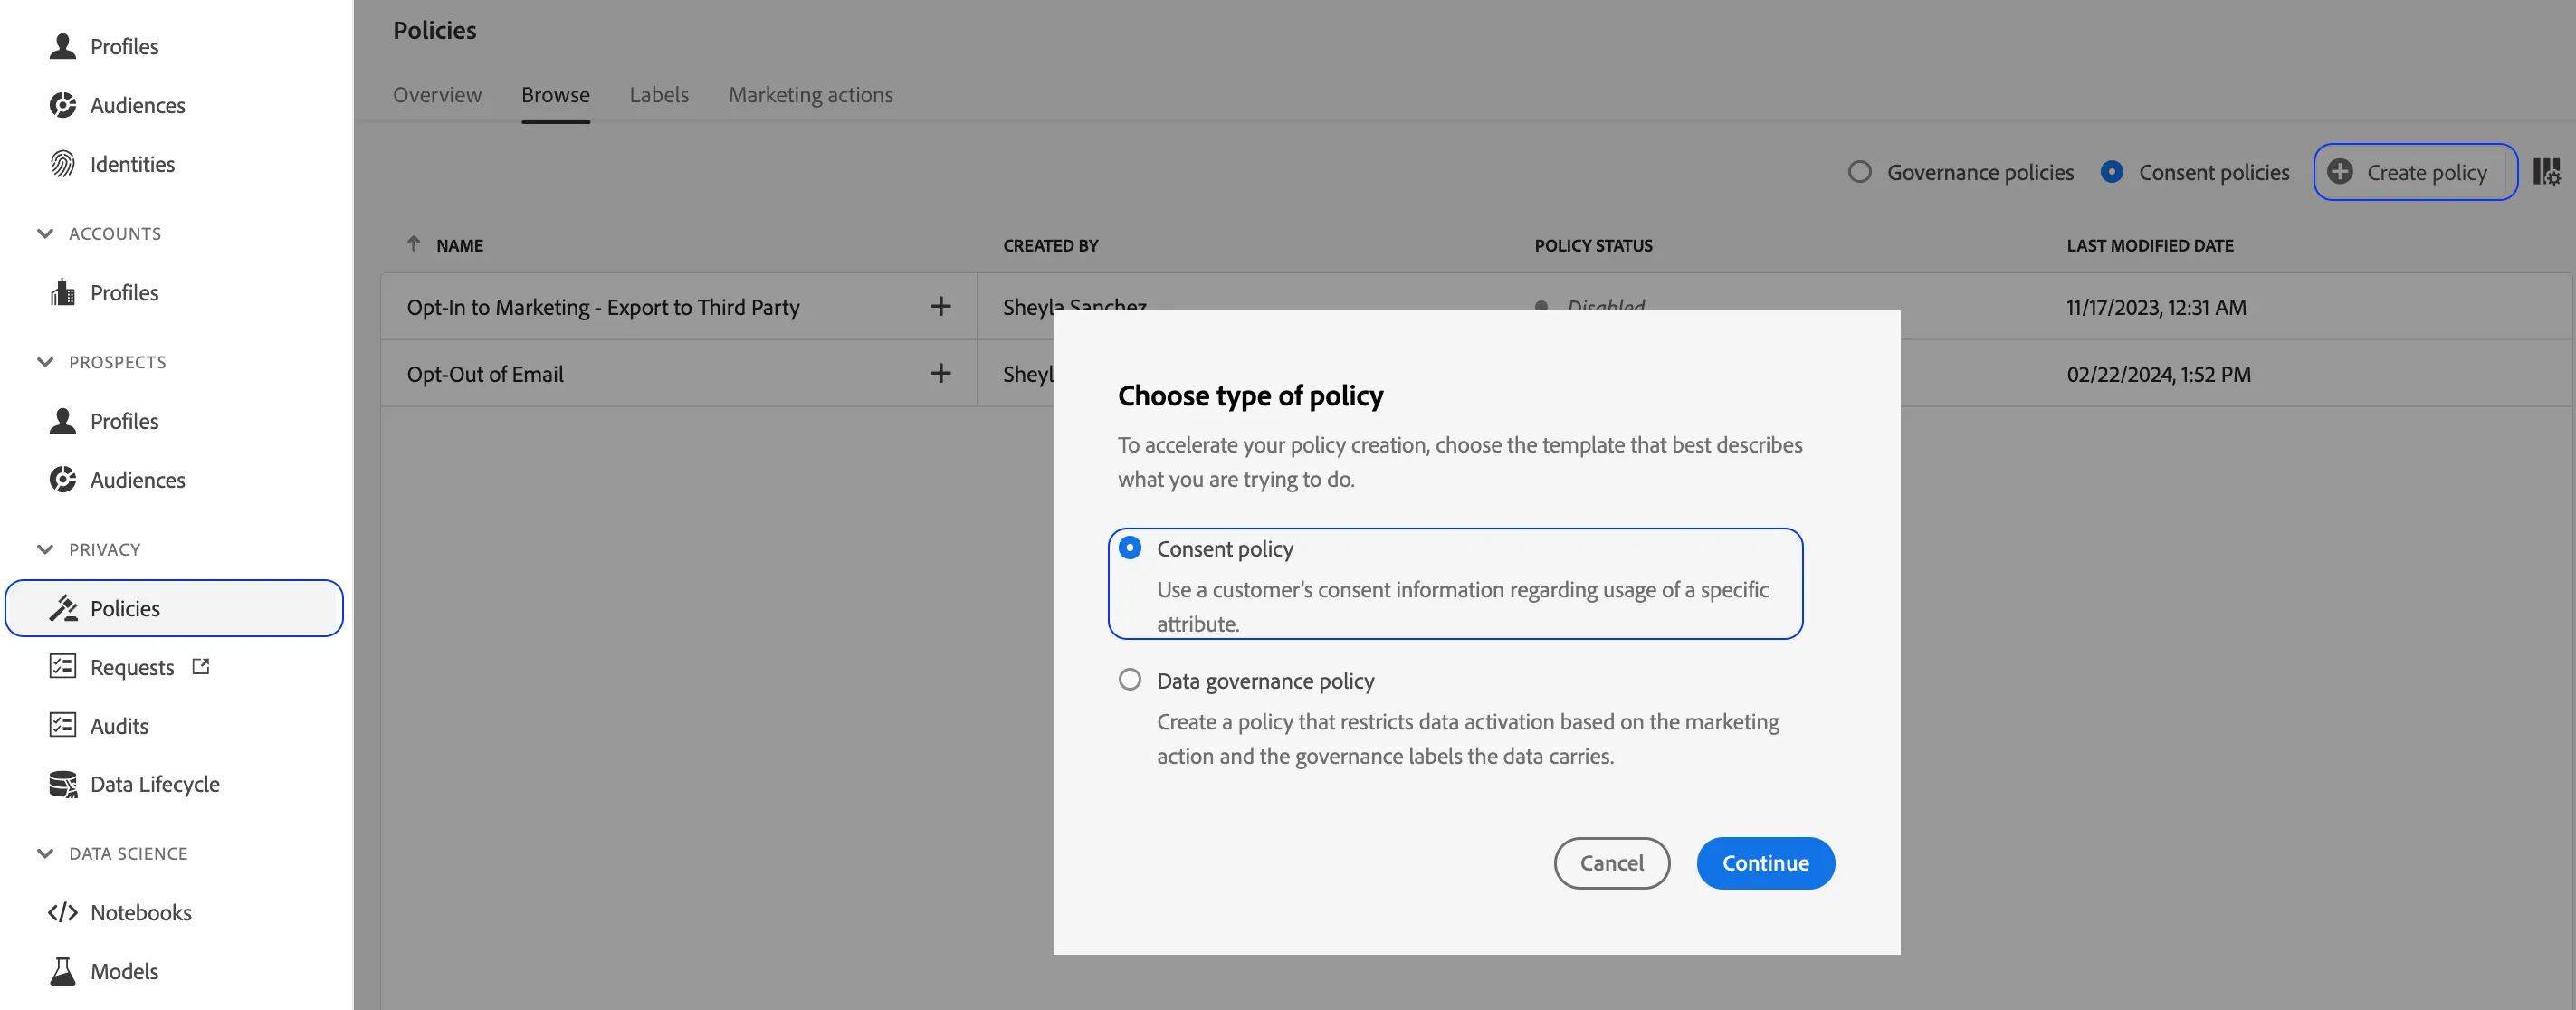
Task: Sort by the NAME column header
Action: click(459, 245)
